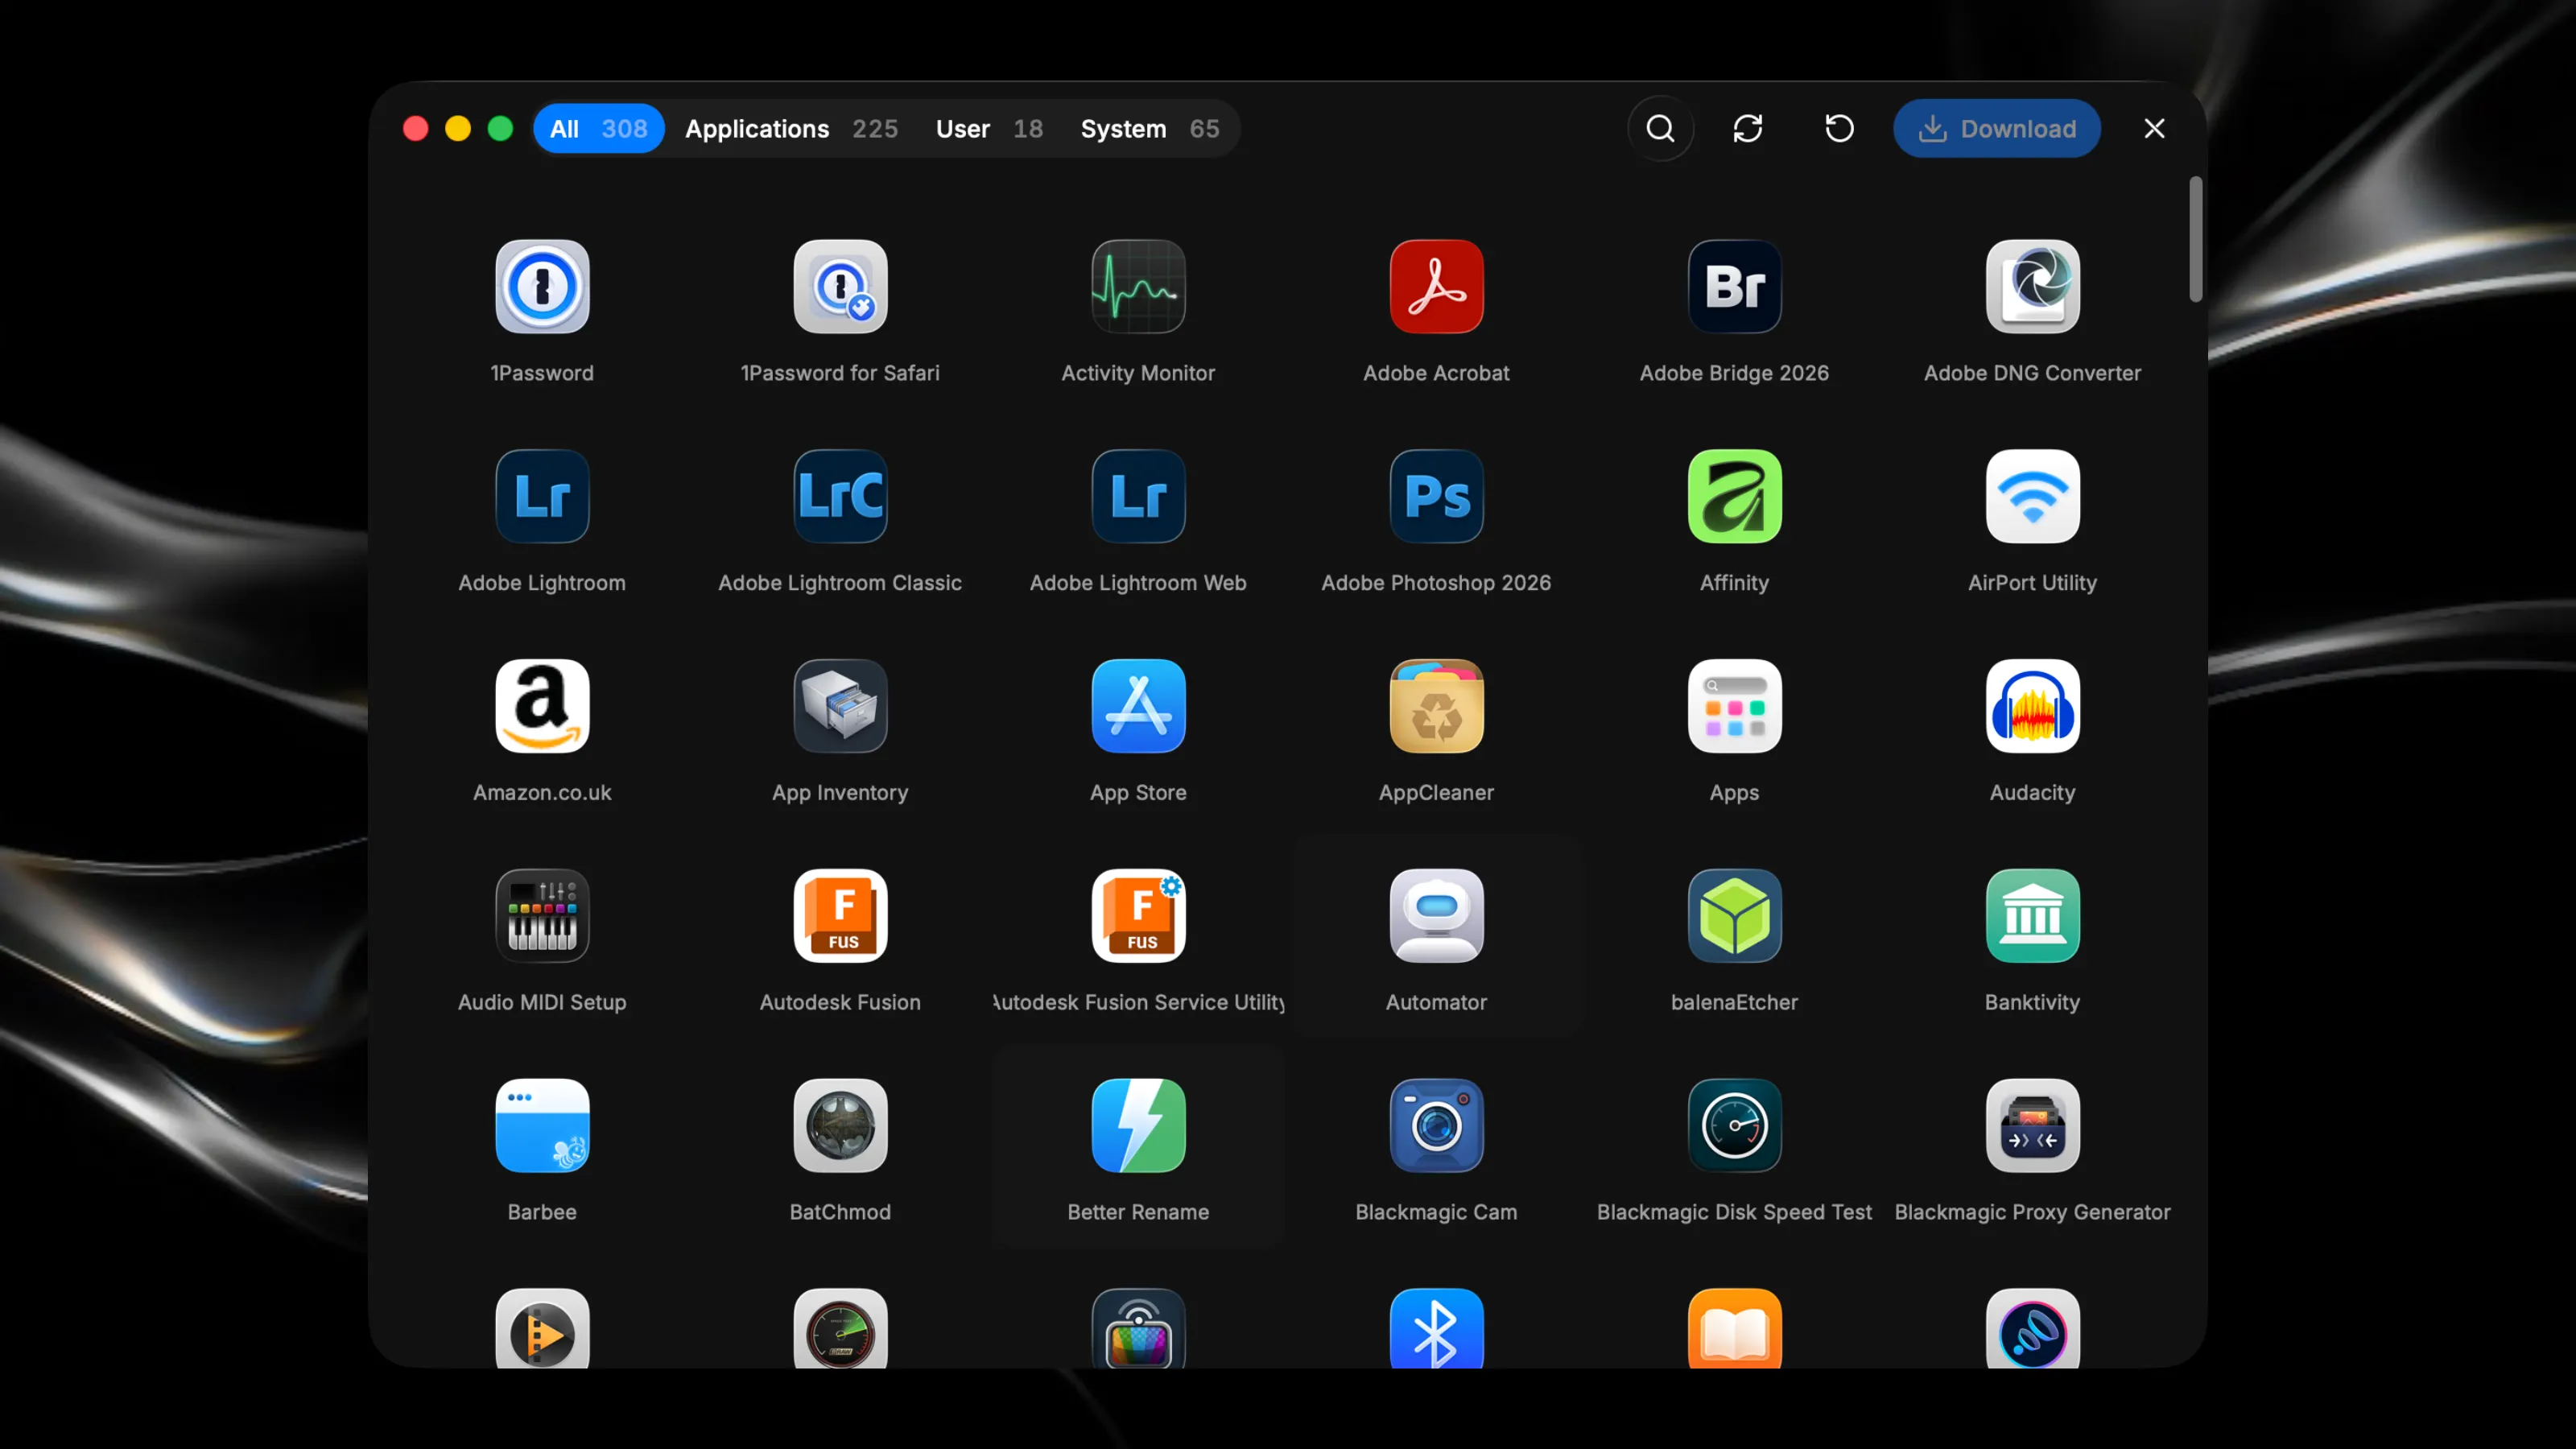Click the two-arrow sync refresh icon
The width and height of the screenshot is (2576, 1449).
pyautogui.click(x=1747, y=129)
